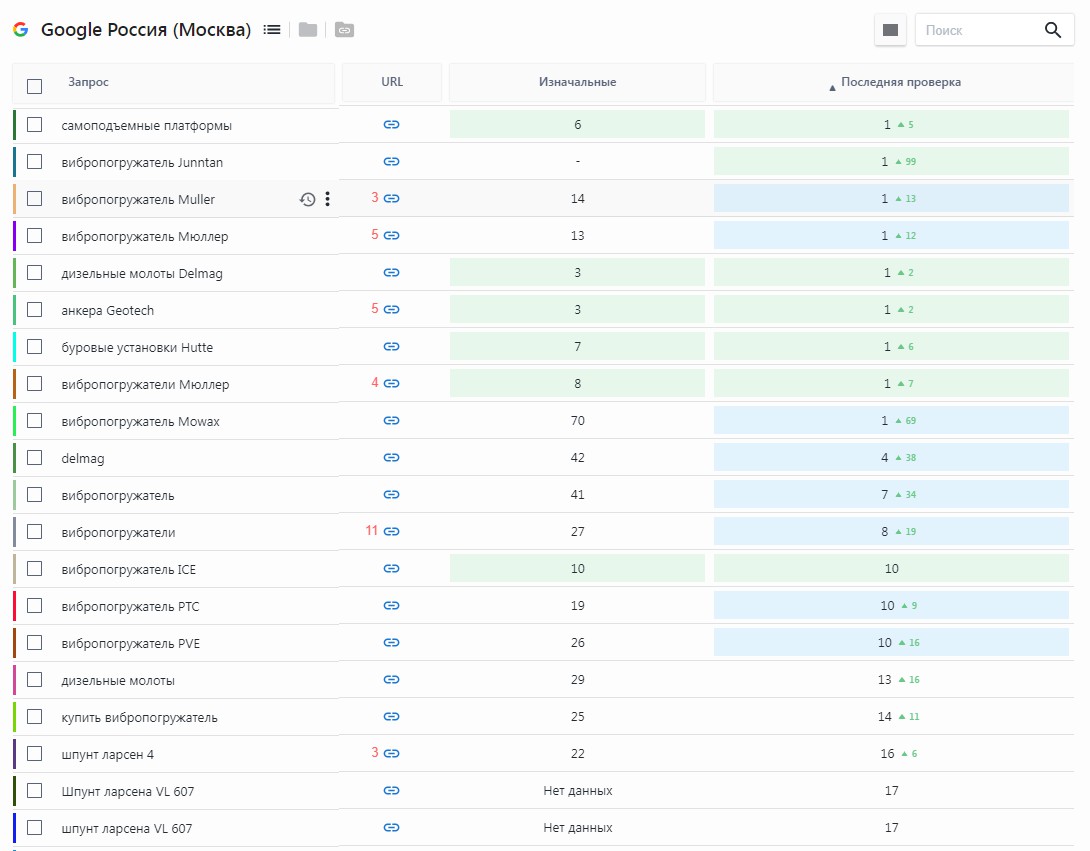
Task: Open URL link for самоподъемные платформы
Action: pos(392,125)
